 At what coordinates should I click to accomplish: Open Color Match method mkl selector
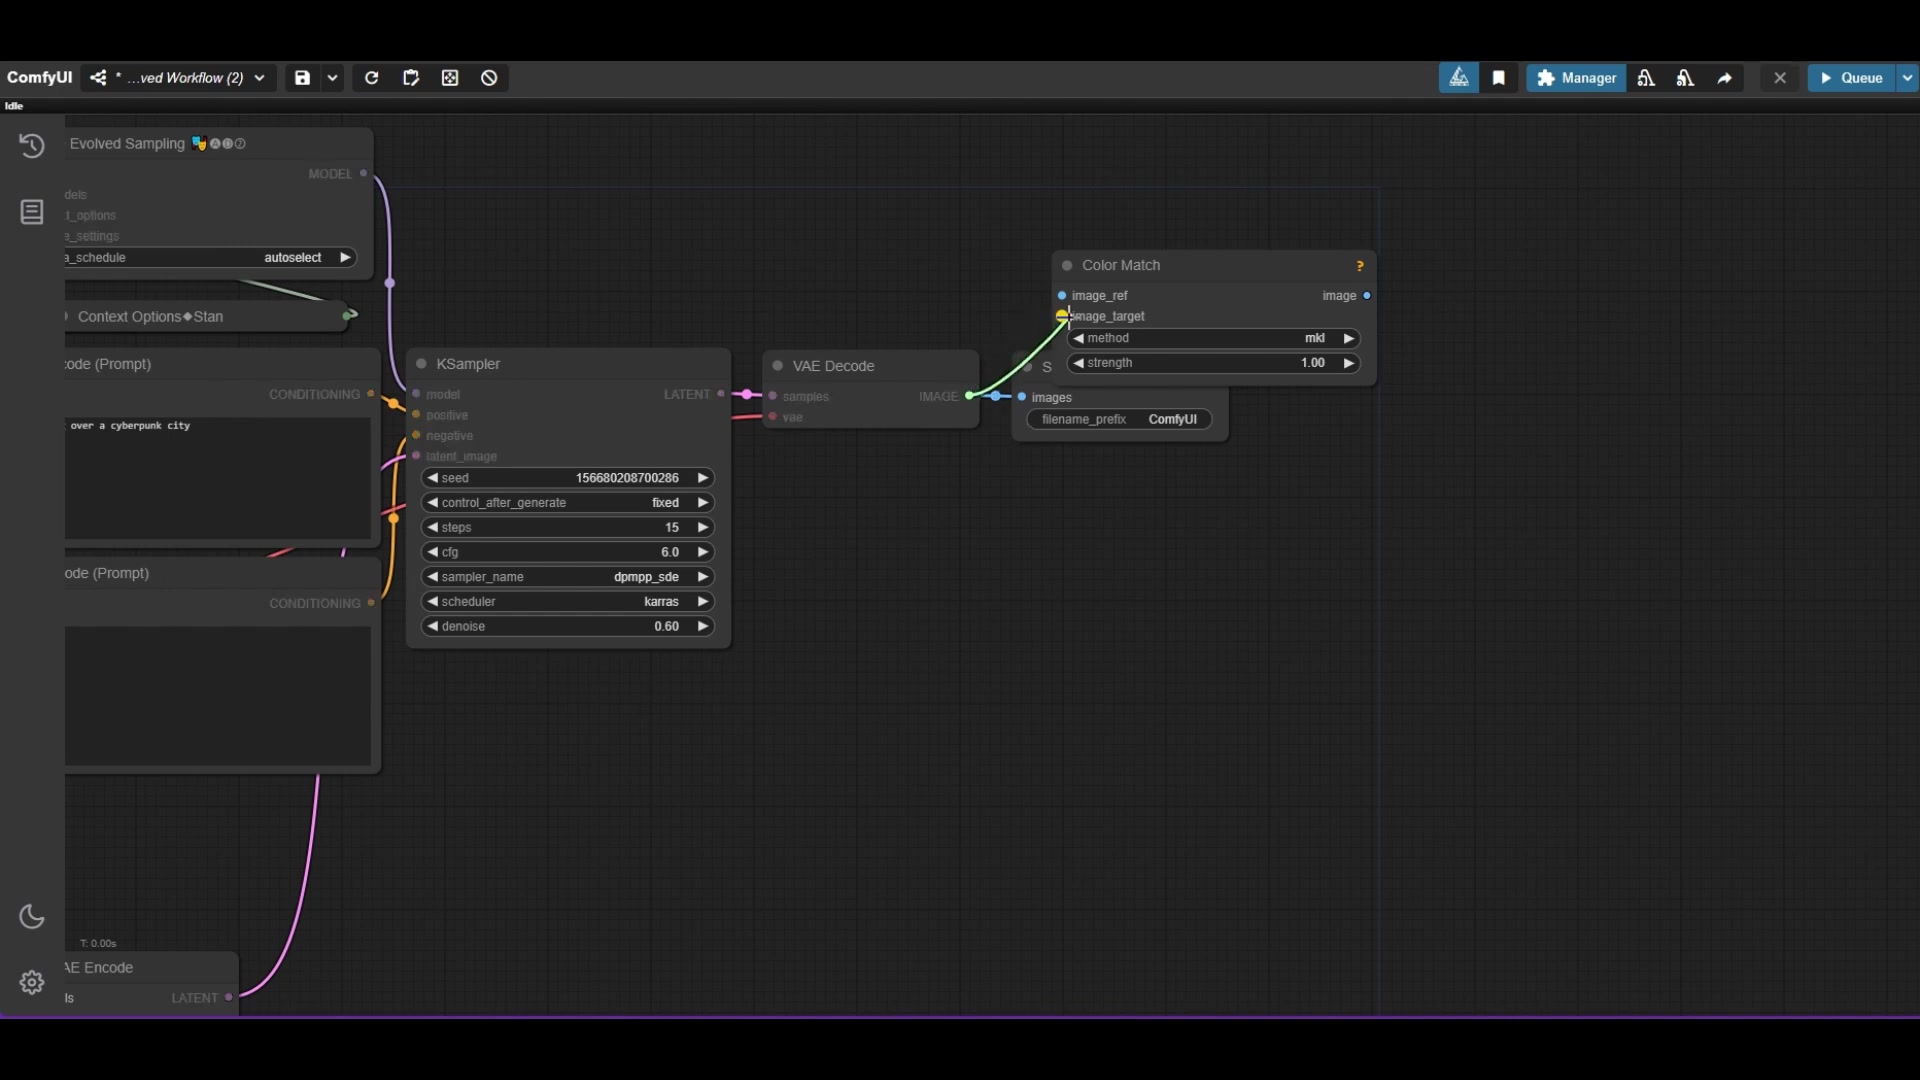pyautogui.click(x=1214, y=339)
